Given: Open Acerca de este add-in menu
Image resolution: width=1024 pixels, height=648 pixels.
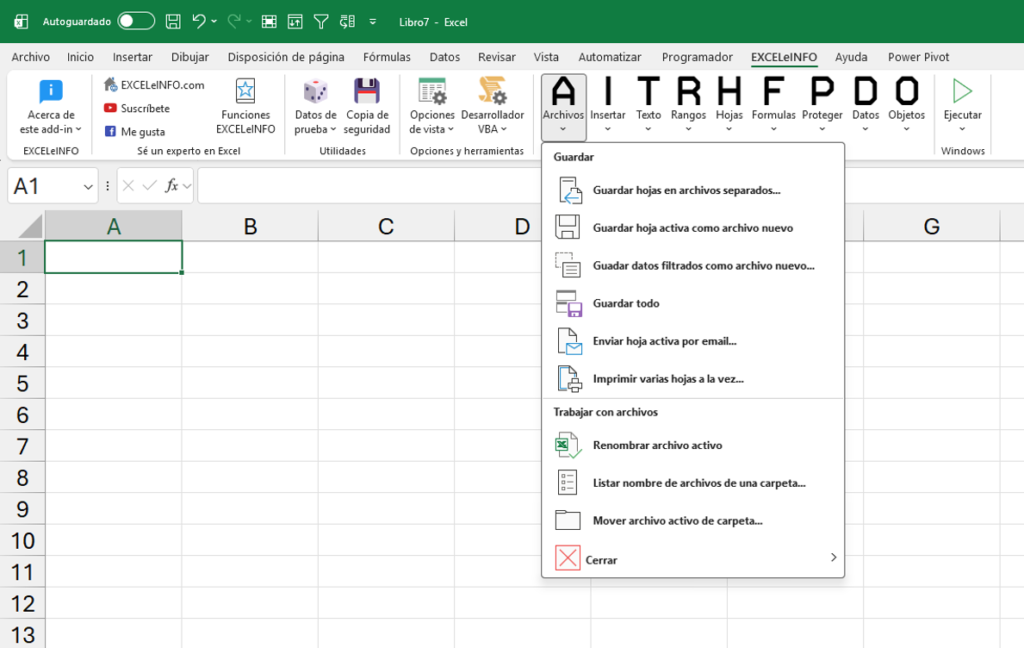Looking at the screenshot, I should (51, 107).
